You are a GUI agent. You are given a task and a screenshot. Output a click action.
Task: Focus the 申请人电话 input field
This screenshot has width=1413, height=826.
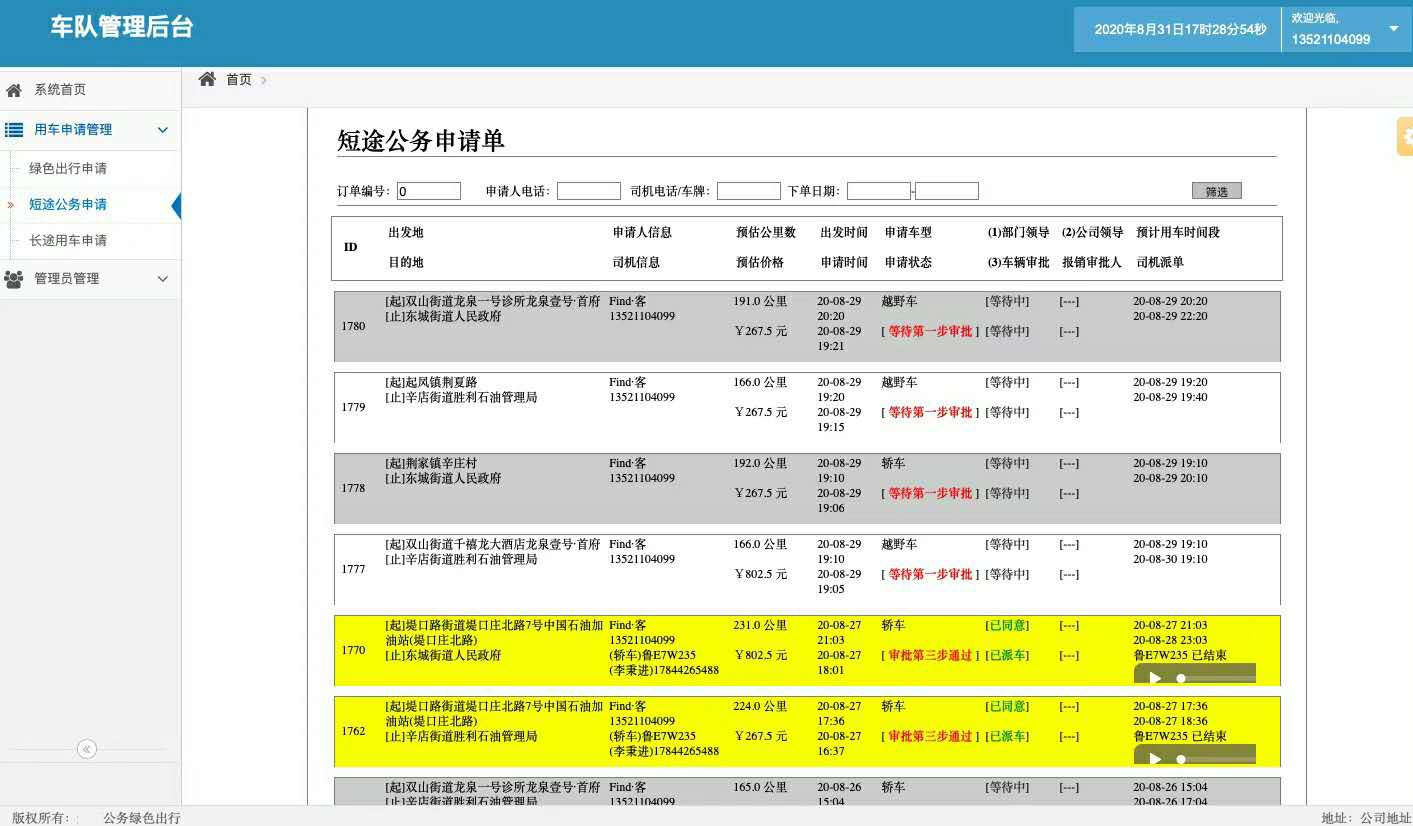tap(589, 191)
